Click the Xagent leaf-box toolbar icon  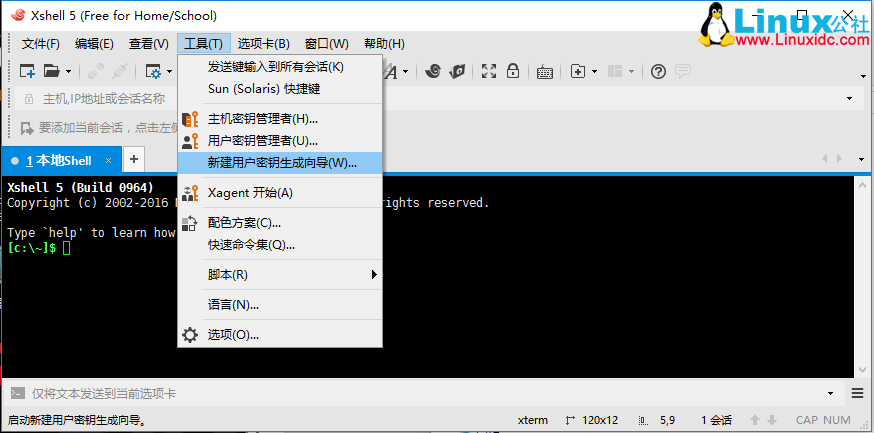(457, 71)
